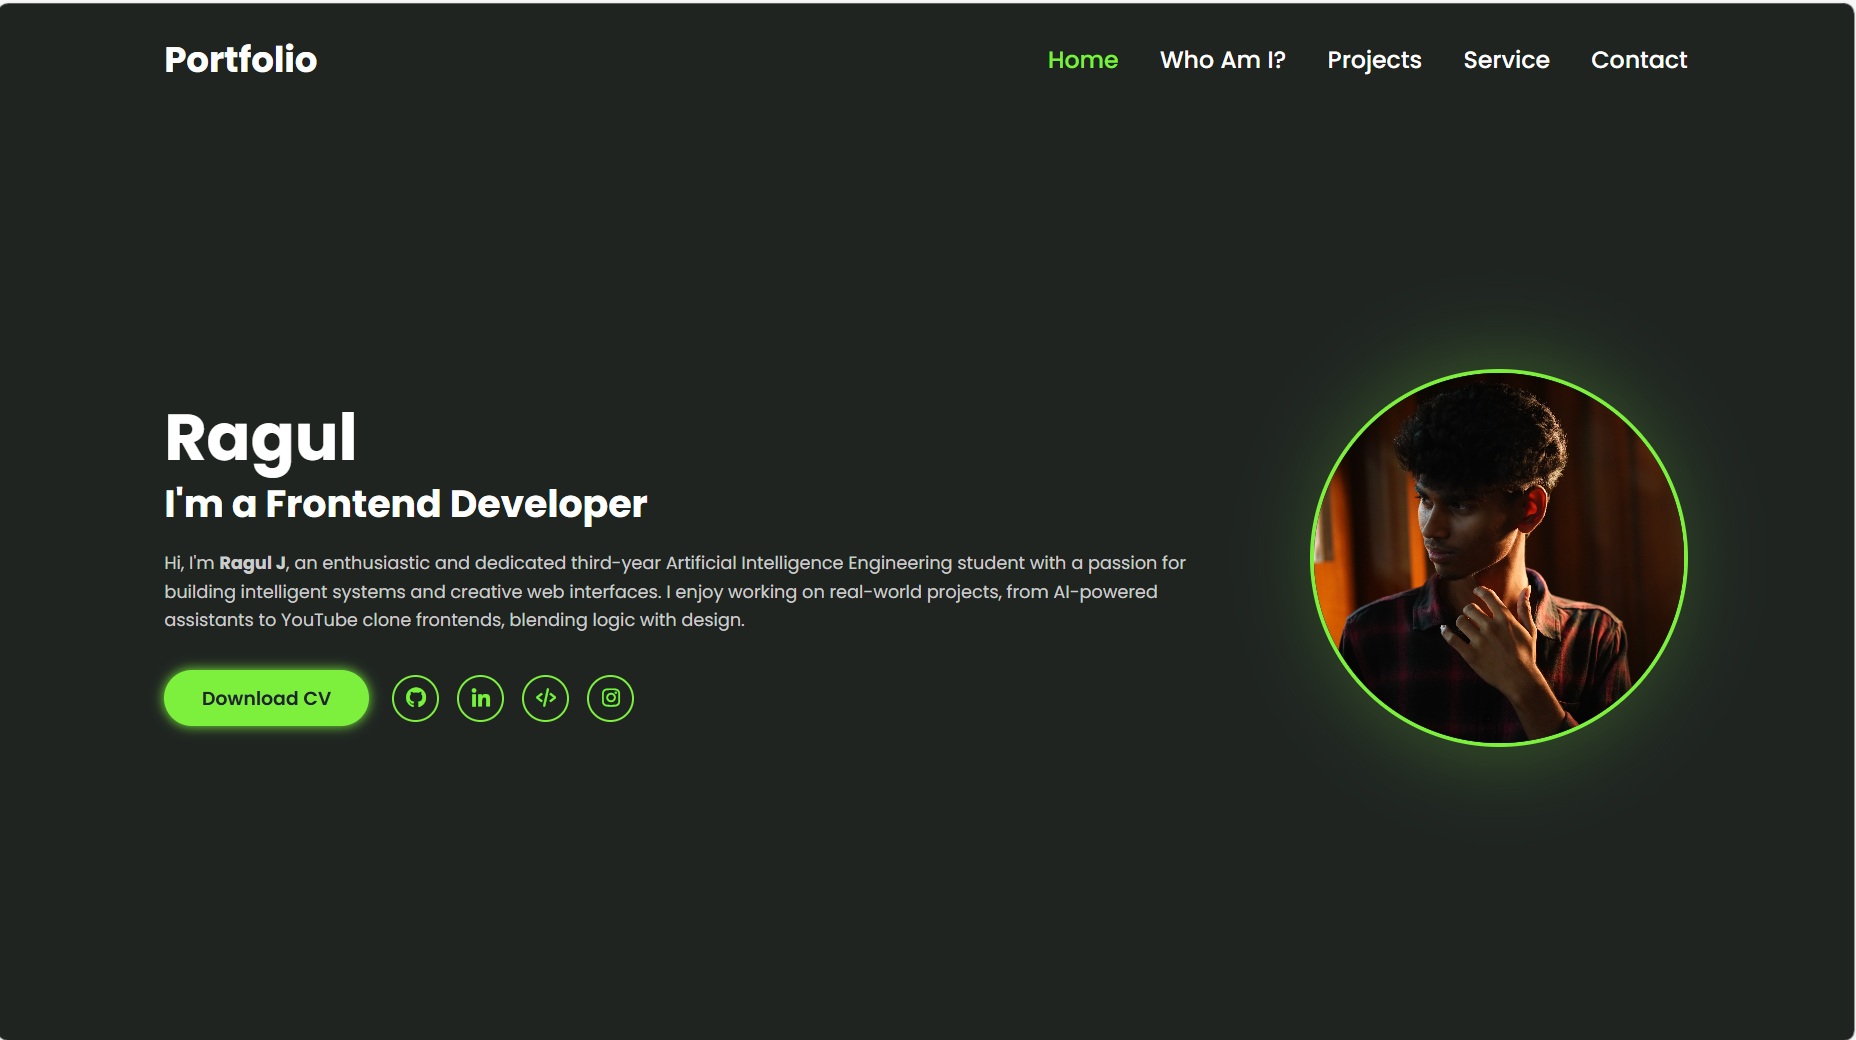The height and width of the screenshot is (1040, 1856).
Task: Open the LinkedIn social icon
Action: (x=480, y=698)
